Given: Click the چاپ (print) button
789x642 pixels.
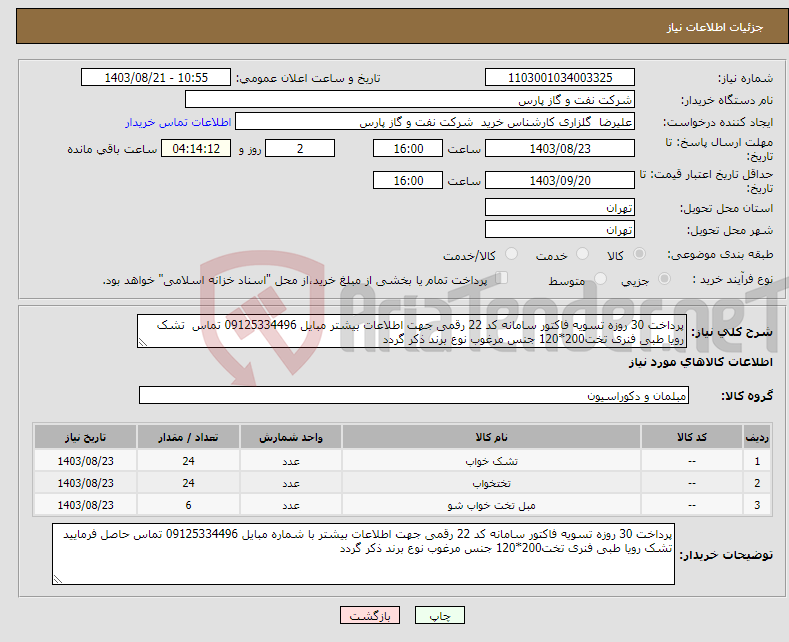Looking at the screenshot, I should click(x=439, y=615).
